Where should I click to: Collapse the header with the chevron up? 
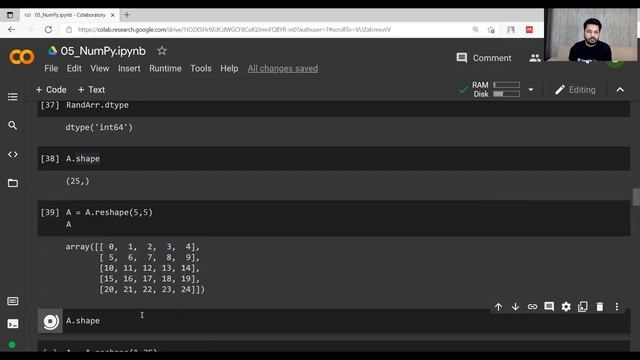click(x=620, y=89)
